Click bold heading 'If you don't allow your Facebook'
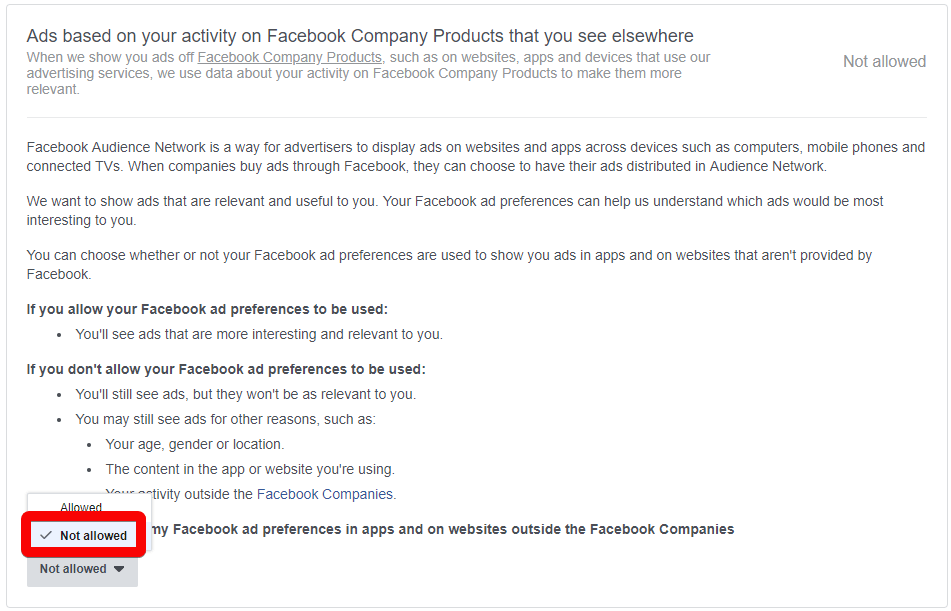Viewport: 951px width, 611px height. [x=226, y=370]
